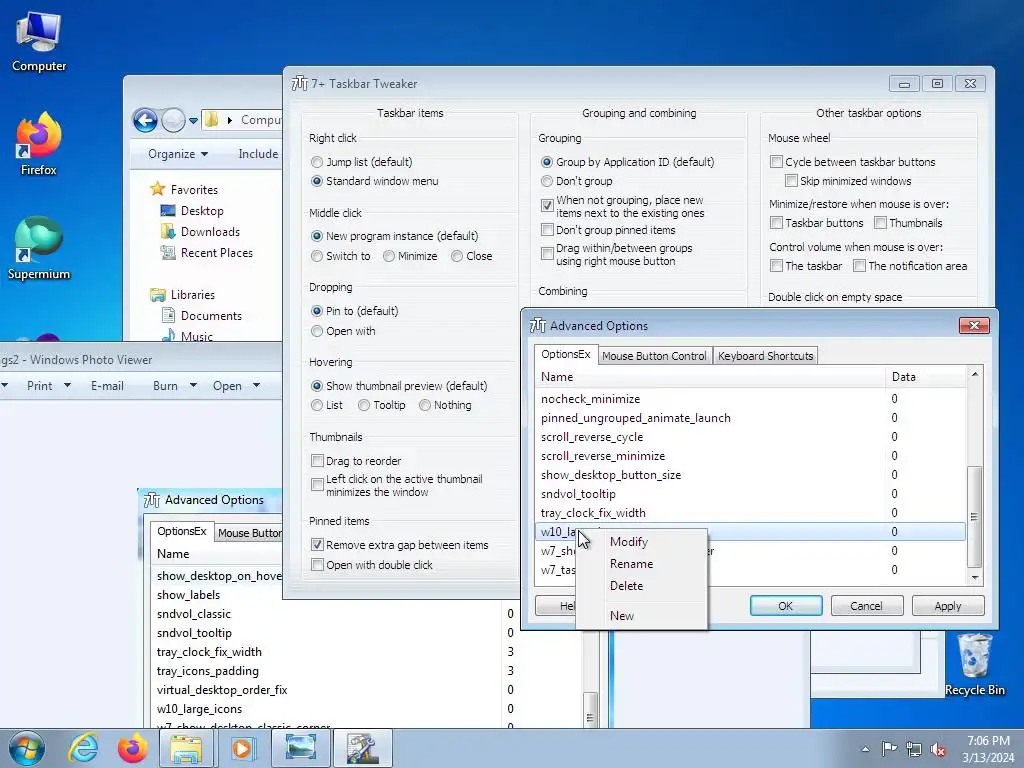Select Jump list (default) radio button
The height and width of the screenshot is (768, 1024).
click(317, 162)
